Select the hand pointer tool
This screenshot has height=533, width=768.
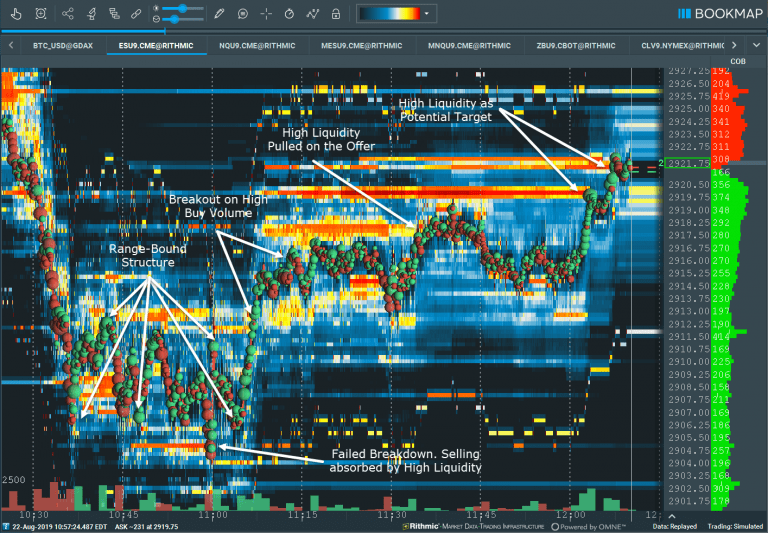point(16,14)
